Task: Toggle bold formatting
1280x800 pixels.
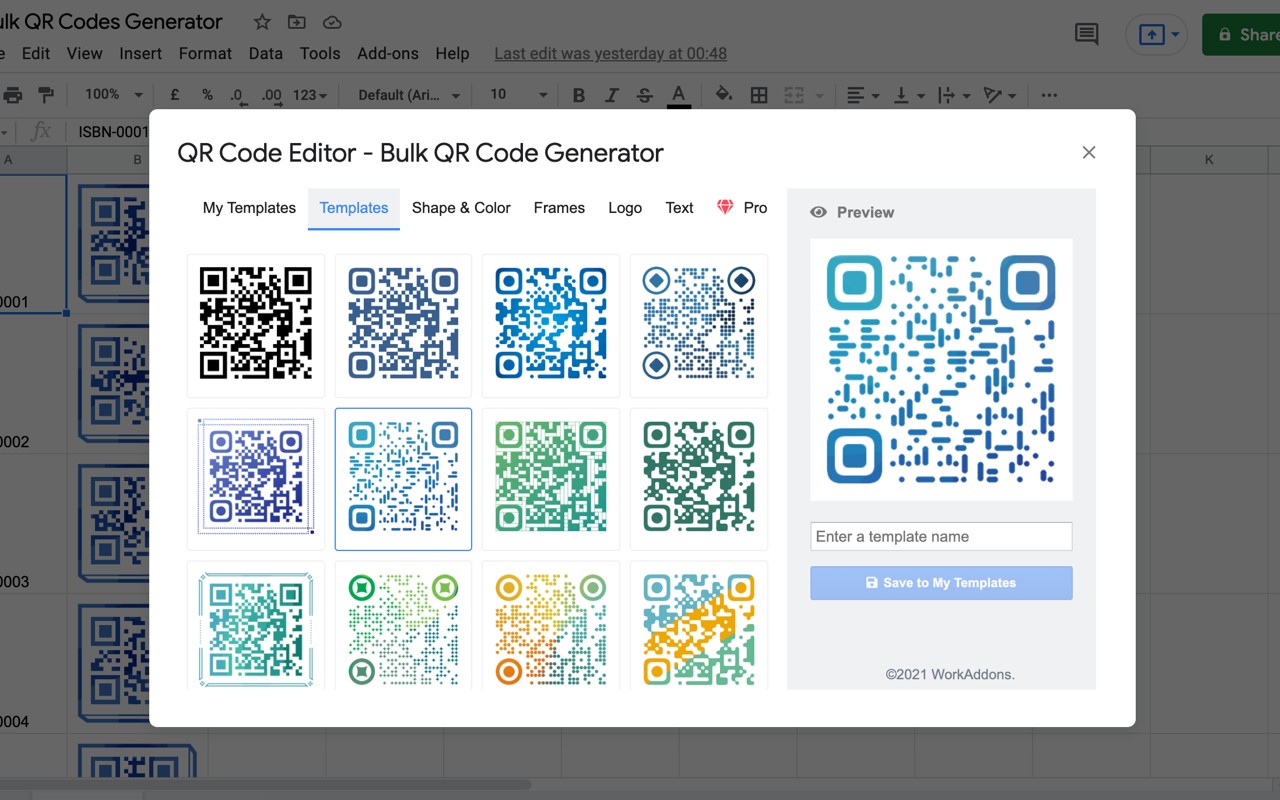Action: pos(578,95)
